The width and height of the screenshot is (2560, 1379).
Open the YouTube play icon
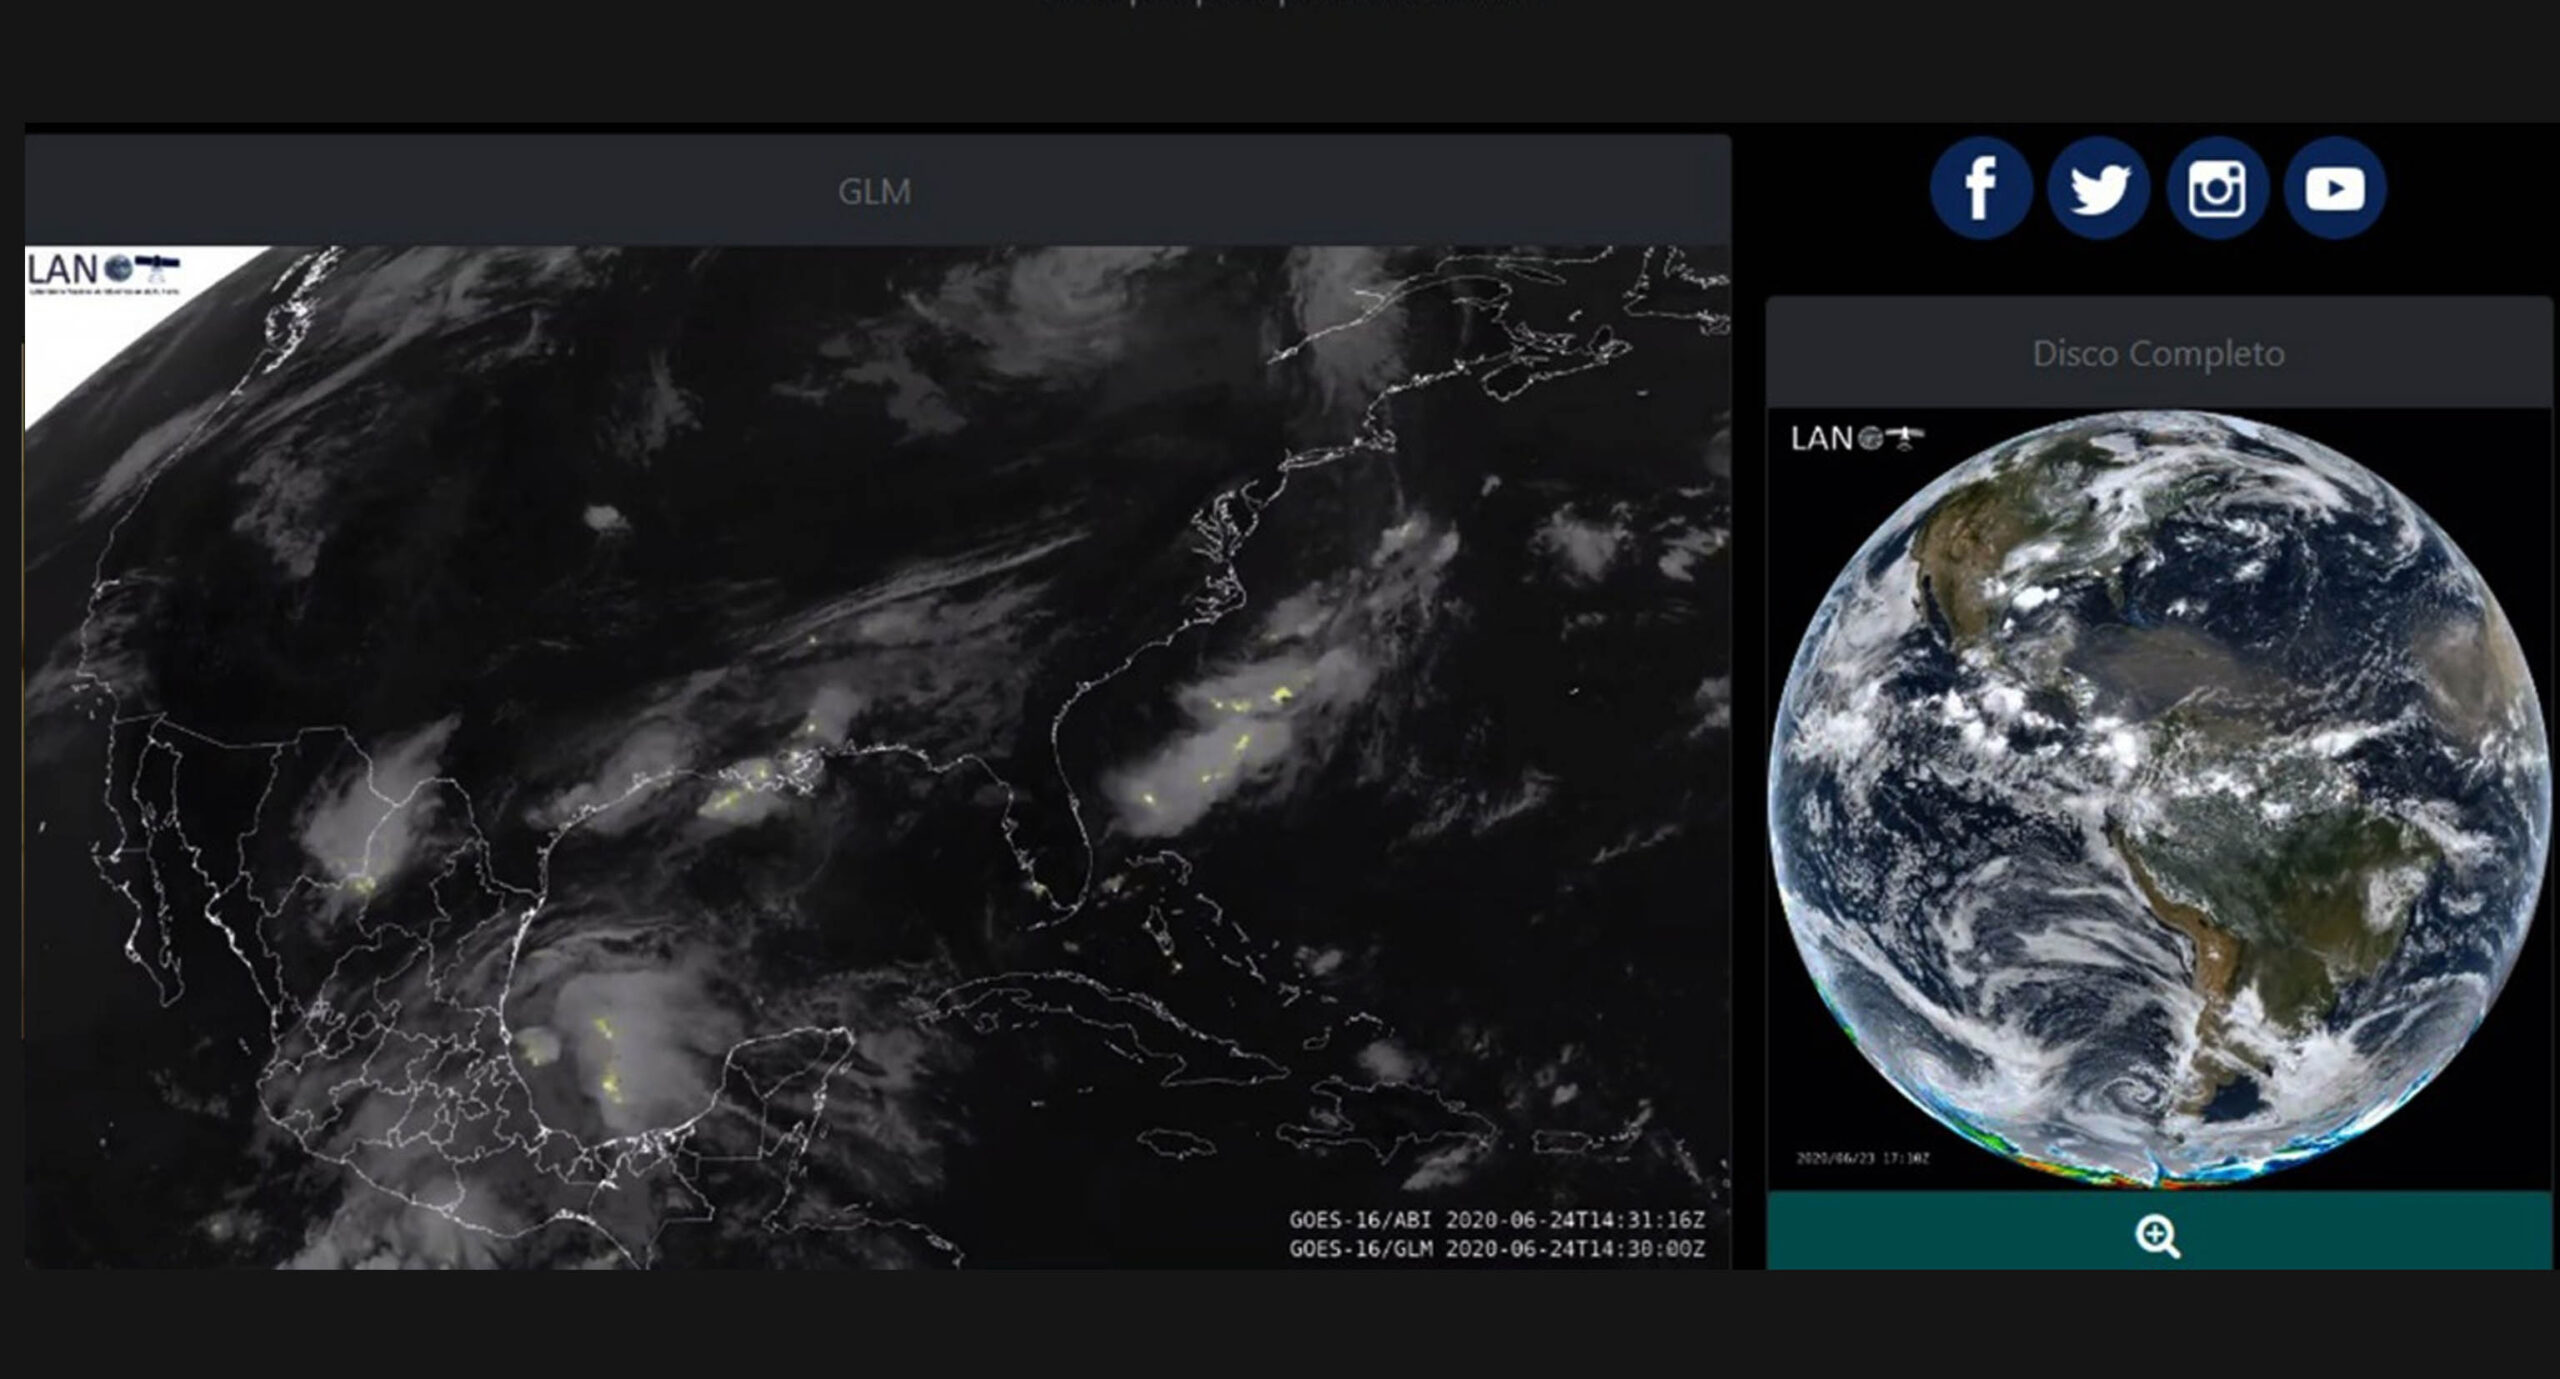pos(2334,188)
